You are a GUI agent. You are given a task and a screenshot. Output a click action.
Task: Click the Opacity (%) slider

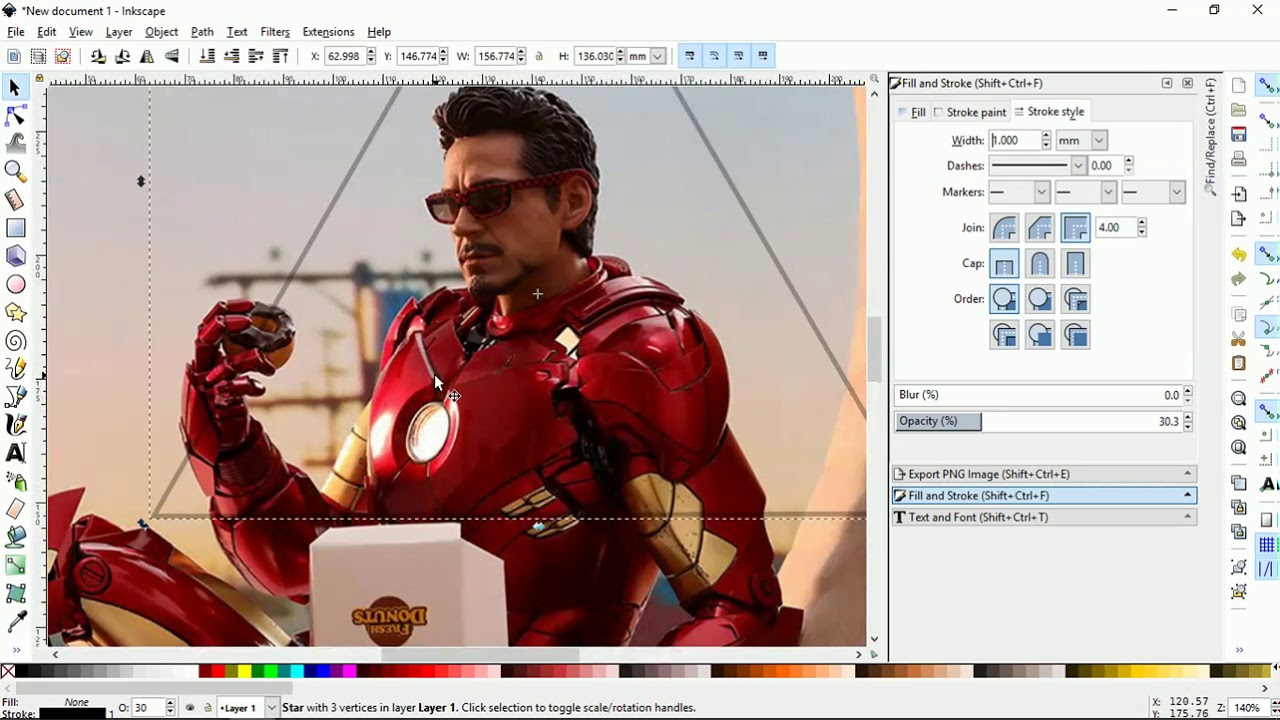1037,422
